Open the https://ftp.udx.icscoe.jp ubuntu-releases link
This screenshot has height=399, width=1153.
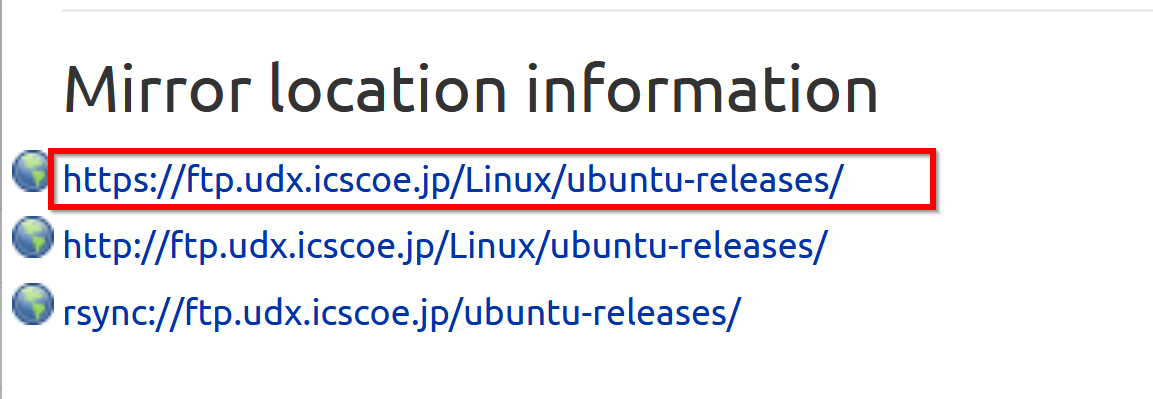point(450,180)
